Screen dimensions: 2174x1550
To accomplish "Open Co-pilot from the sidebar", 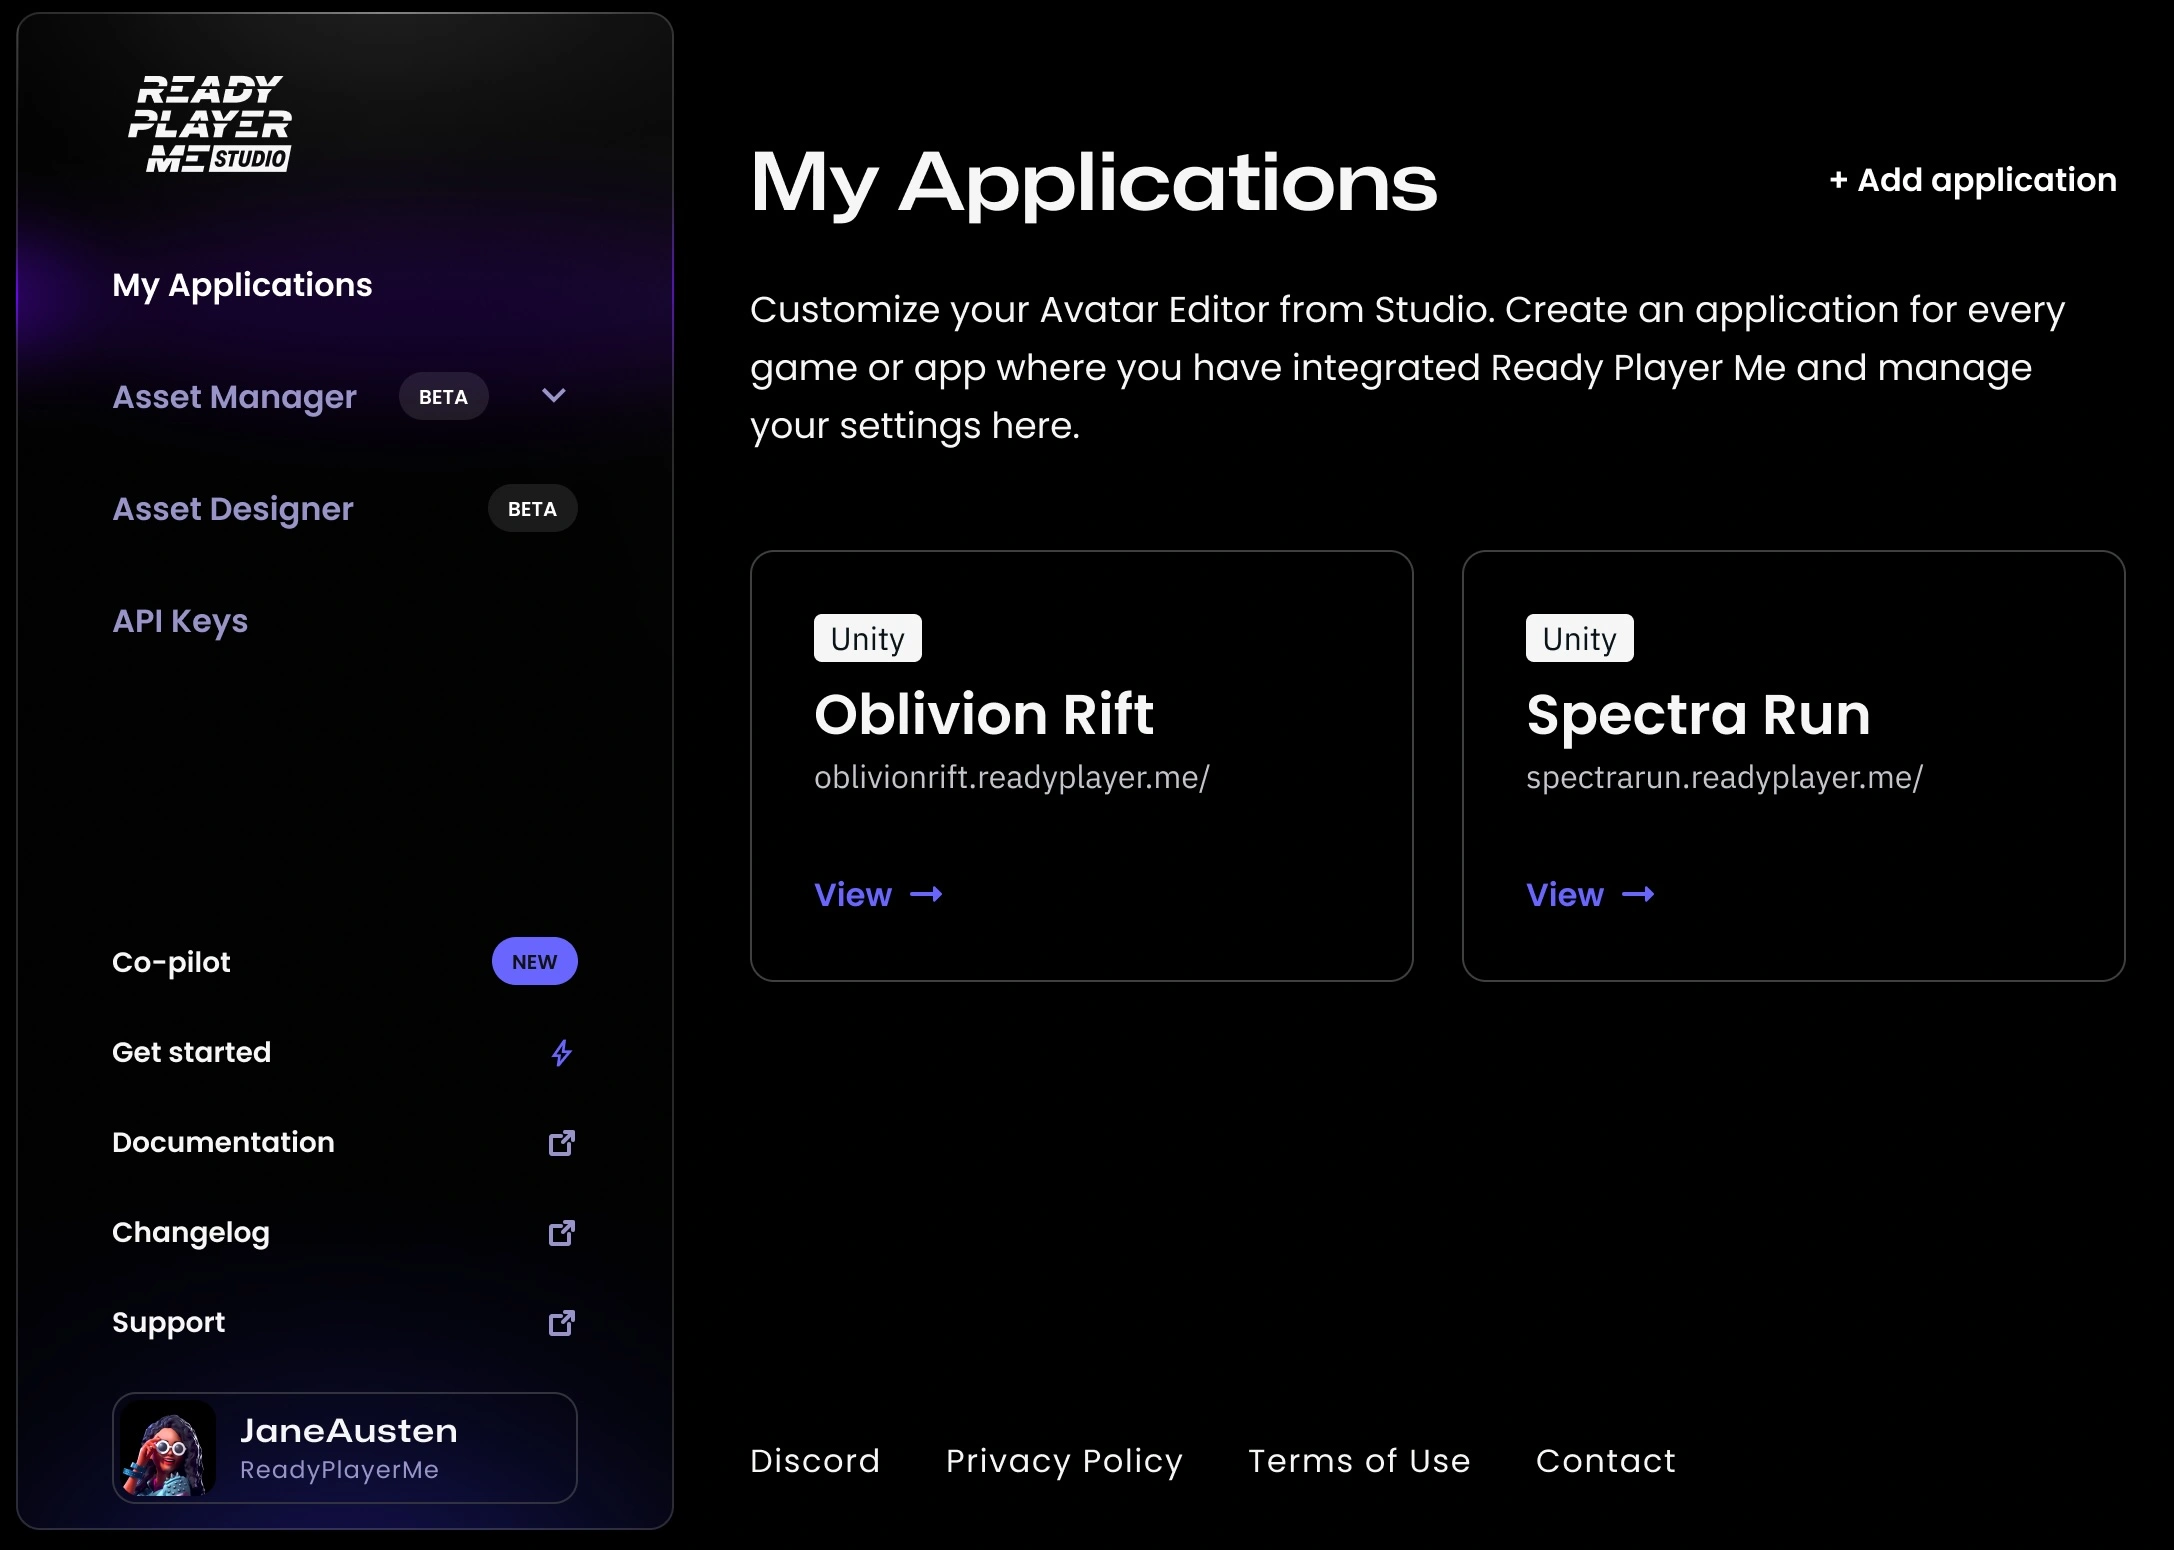I will click(x=171, y=962).
